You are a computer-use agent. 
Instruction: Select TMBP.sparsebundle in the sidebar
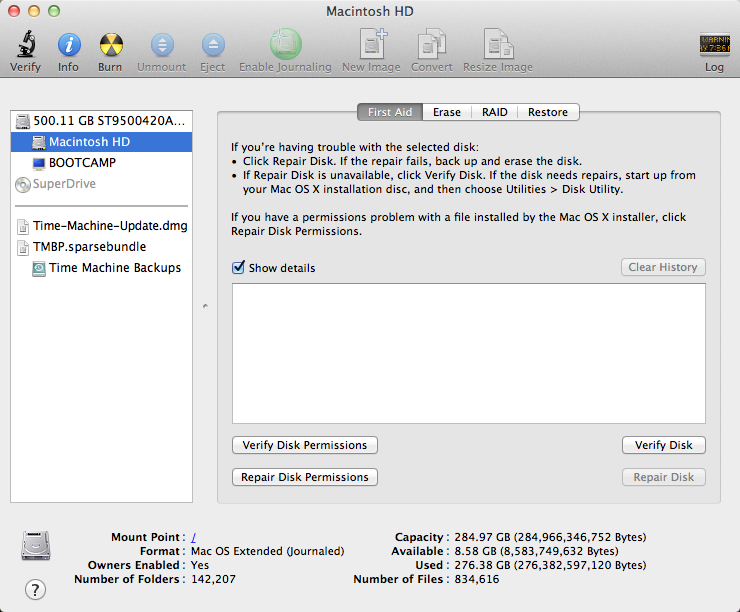click(101, 247)
